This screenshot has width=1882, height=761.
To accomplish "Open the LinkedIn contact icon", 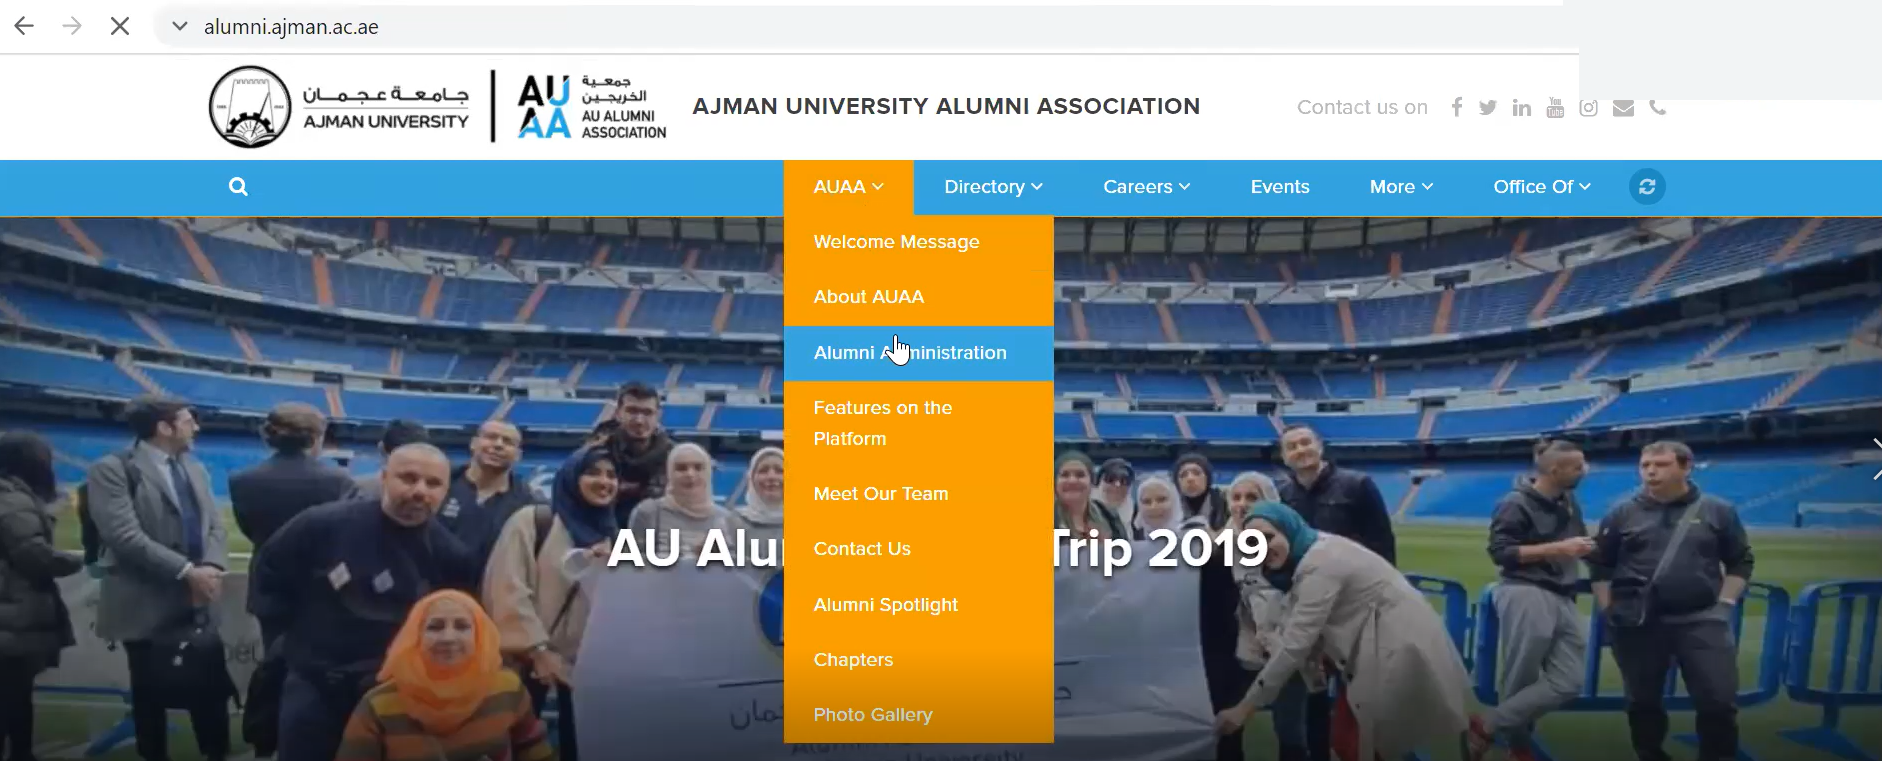I will point(1522,108).
